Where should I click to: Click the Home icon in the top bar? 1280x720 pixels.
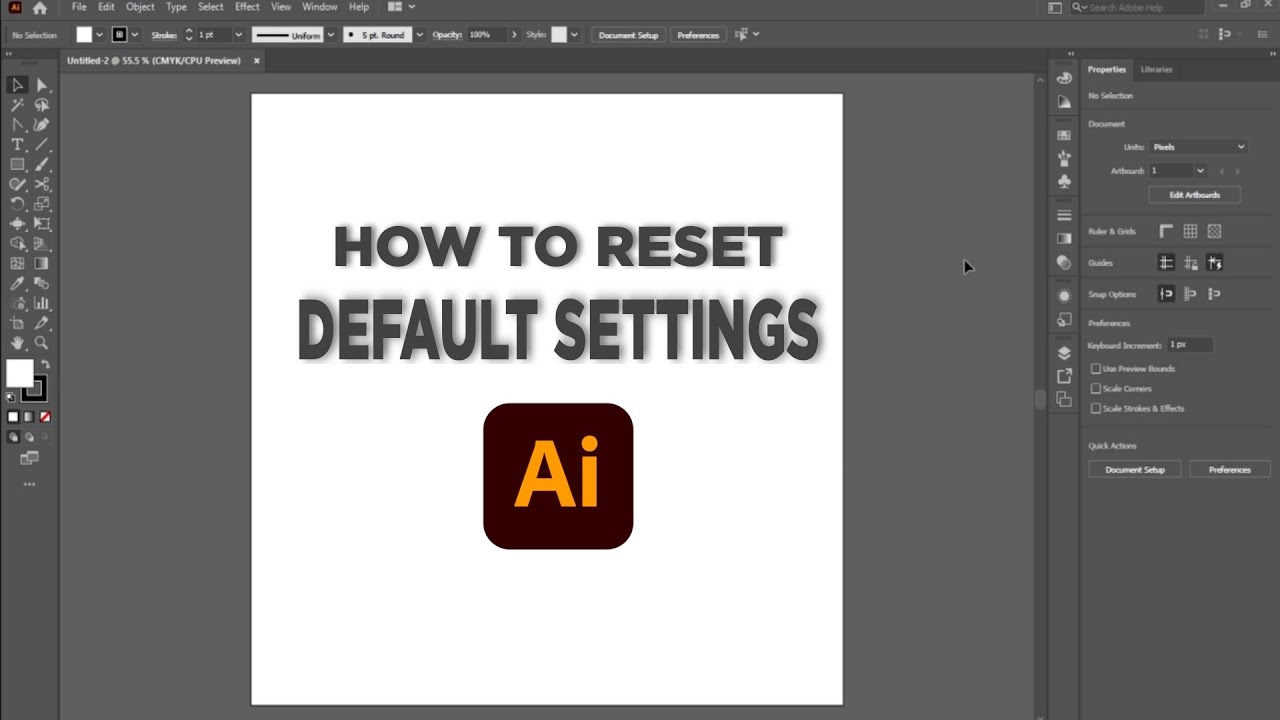point(40,8)
